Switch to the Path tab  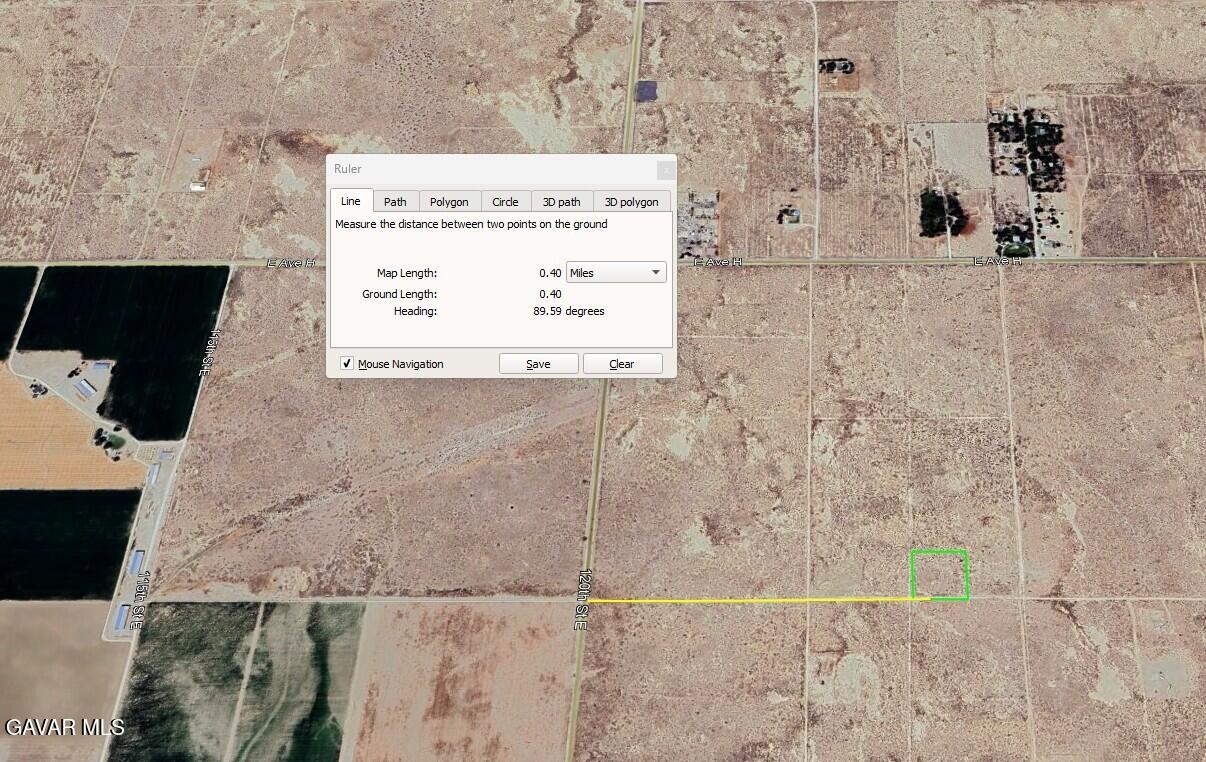point(395,202)
